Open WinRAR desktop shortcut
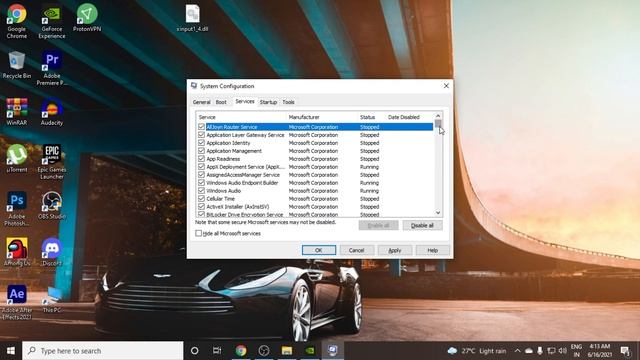640x360 pixels. click(x=17, y=111)
